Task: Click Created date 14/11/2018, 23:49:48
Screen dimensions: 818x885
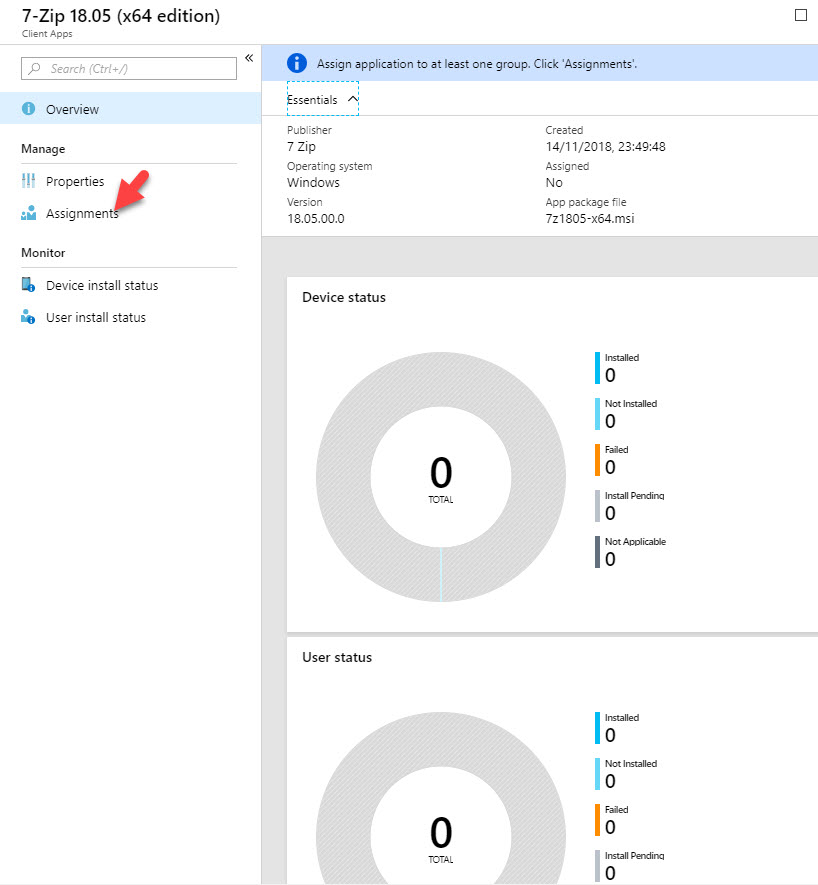Action: [x=605, y=147]
